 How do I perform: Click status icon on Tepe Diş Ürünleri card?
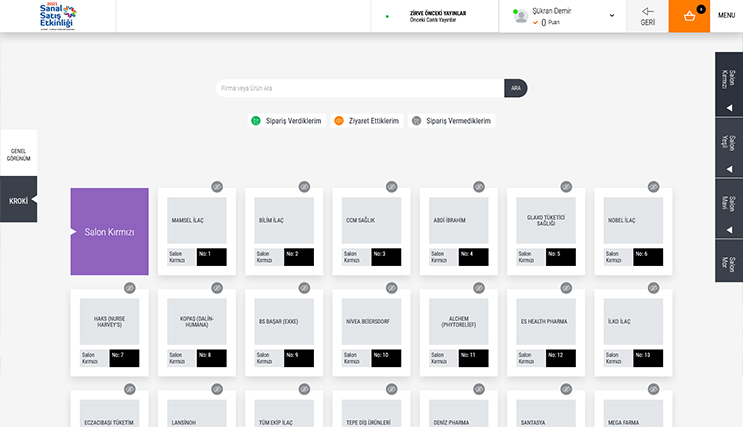pos(391,389)
